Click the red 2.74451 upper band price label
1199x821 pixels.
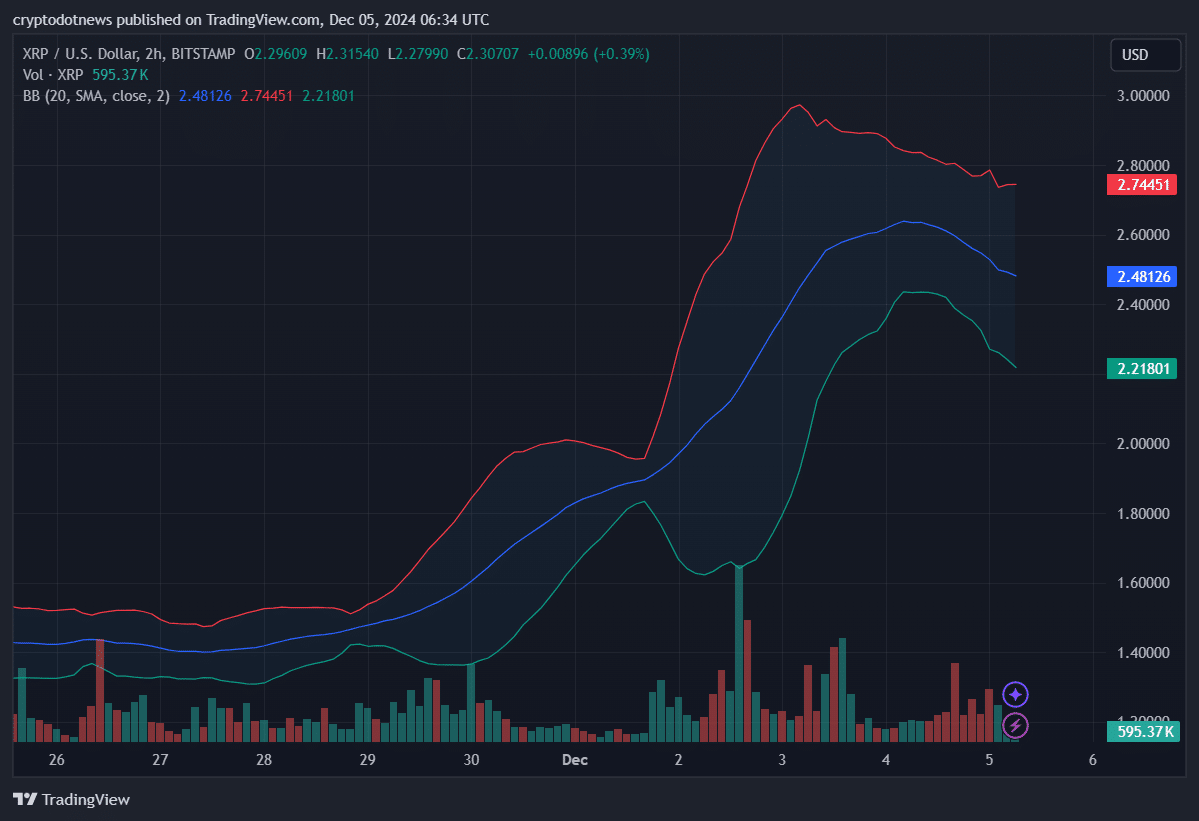pos(1142,185)
